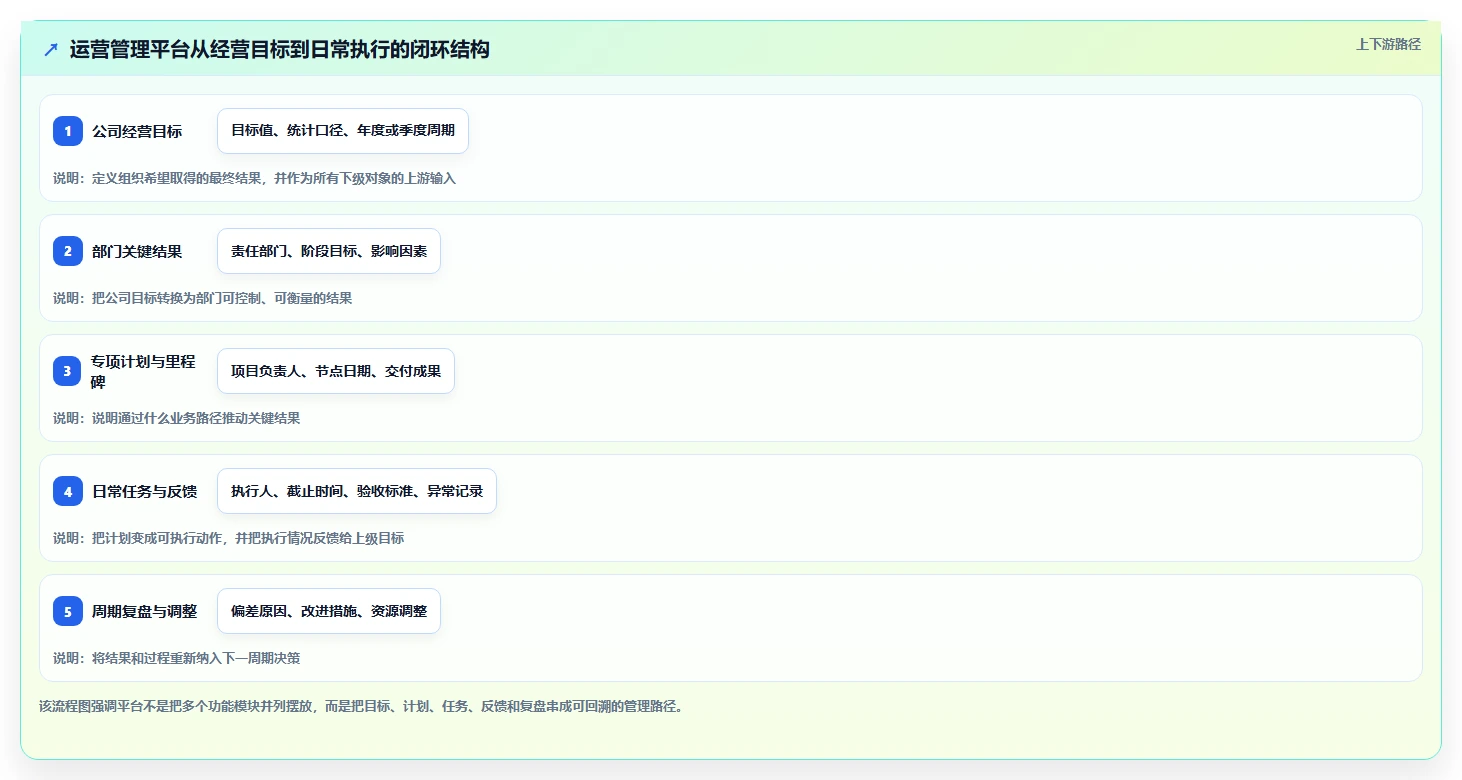Select the 上下游路径 label
Screen dimensions: 1462x780
[1388, 44]
